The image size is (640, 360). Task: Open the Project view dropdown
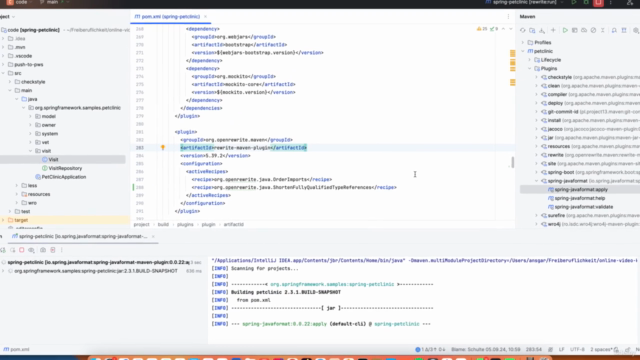[x=7, y=17]
